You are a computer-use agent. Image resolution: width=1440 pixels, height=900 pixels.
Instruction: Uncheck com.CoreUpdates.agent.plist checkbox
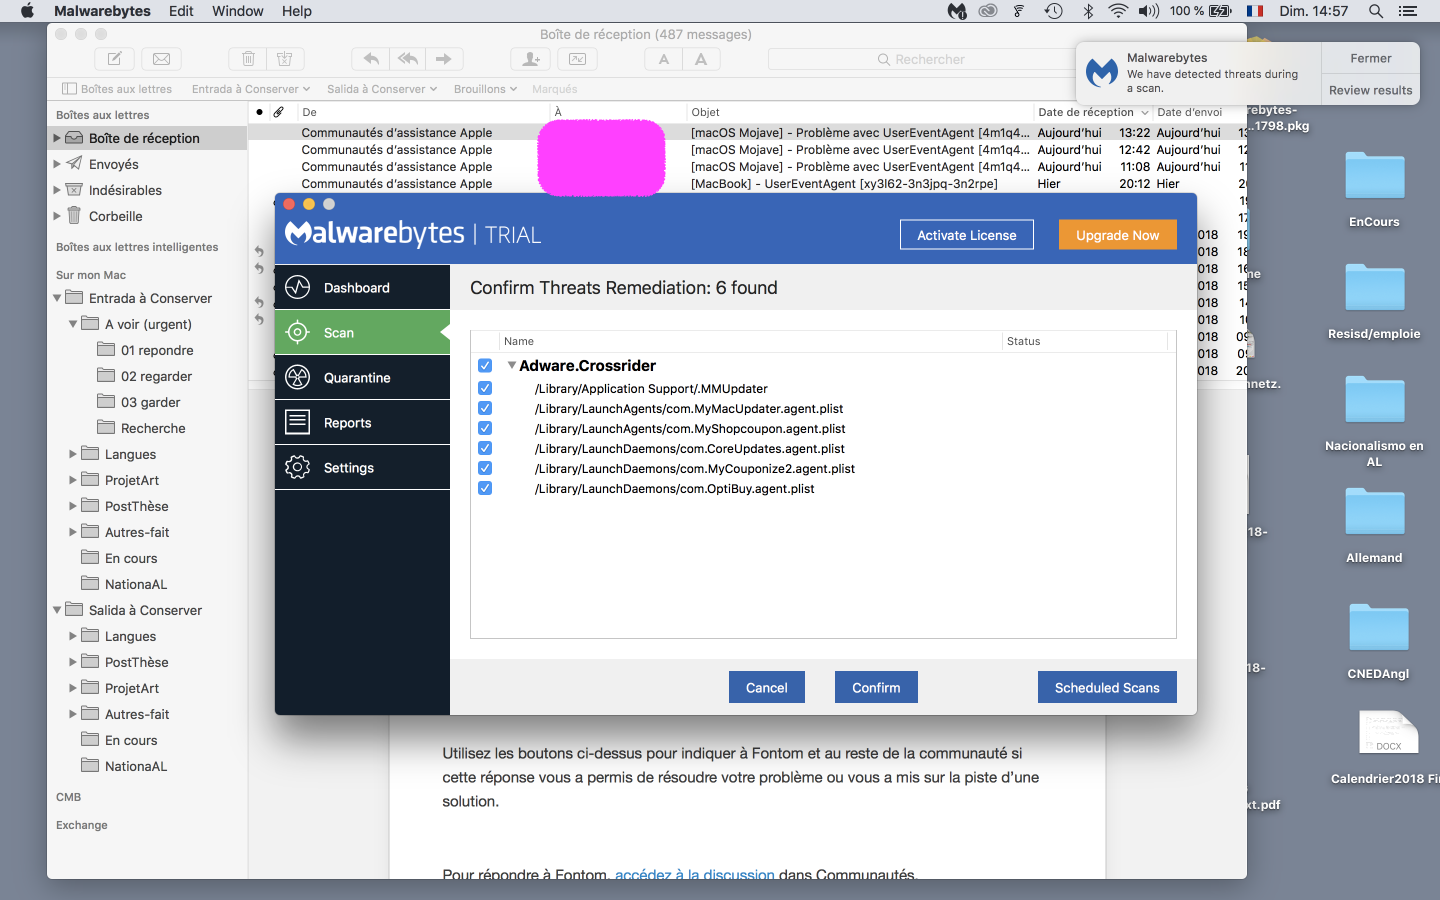[x=485, y=448]
